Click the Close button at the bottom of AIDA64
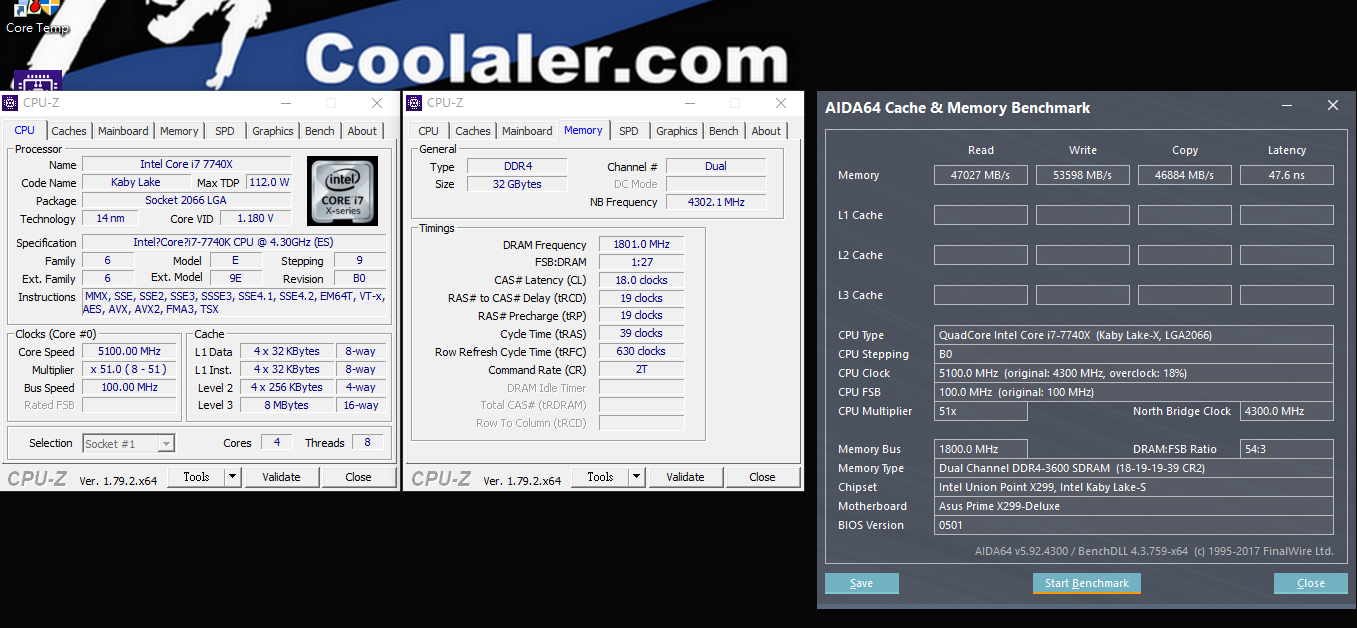 click(1311, 583)
